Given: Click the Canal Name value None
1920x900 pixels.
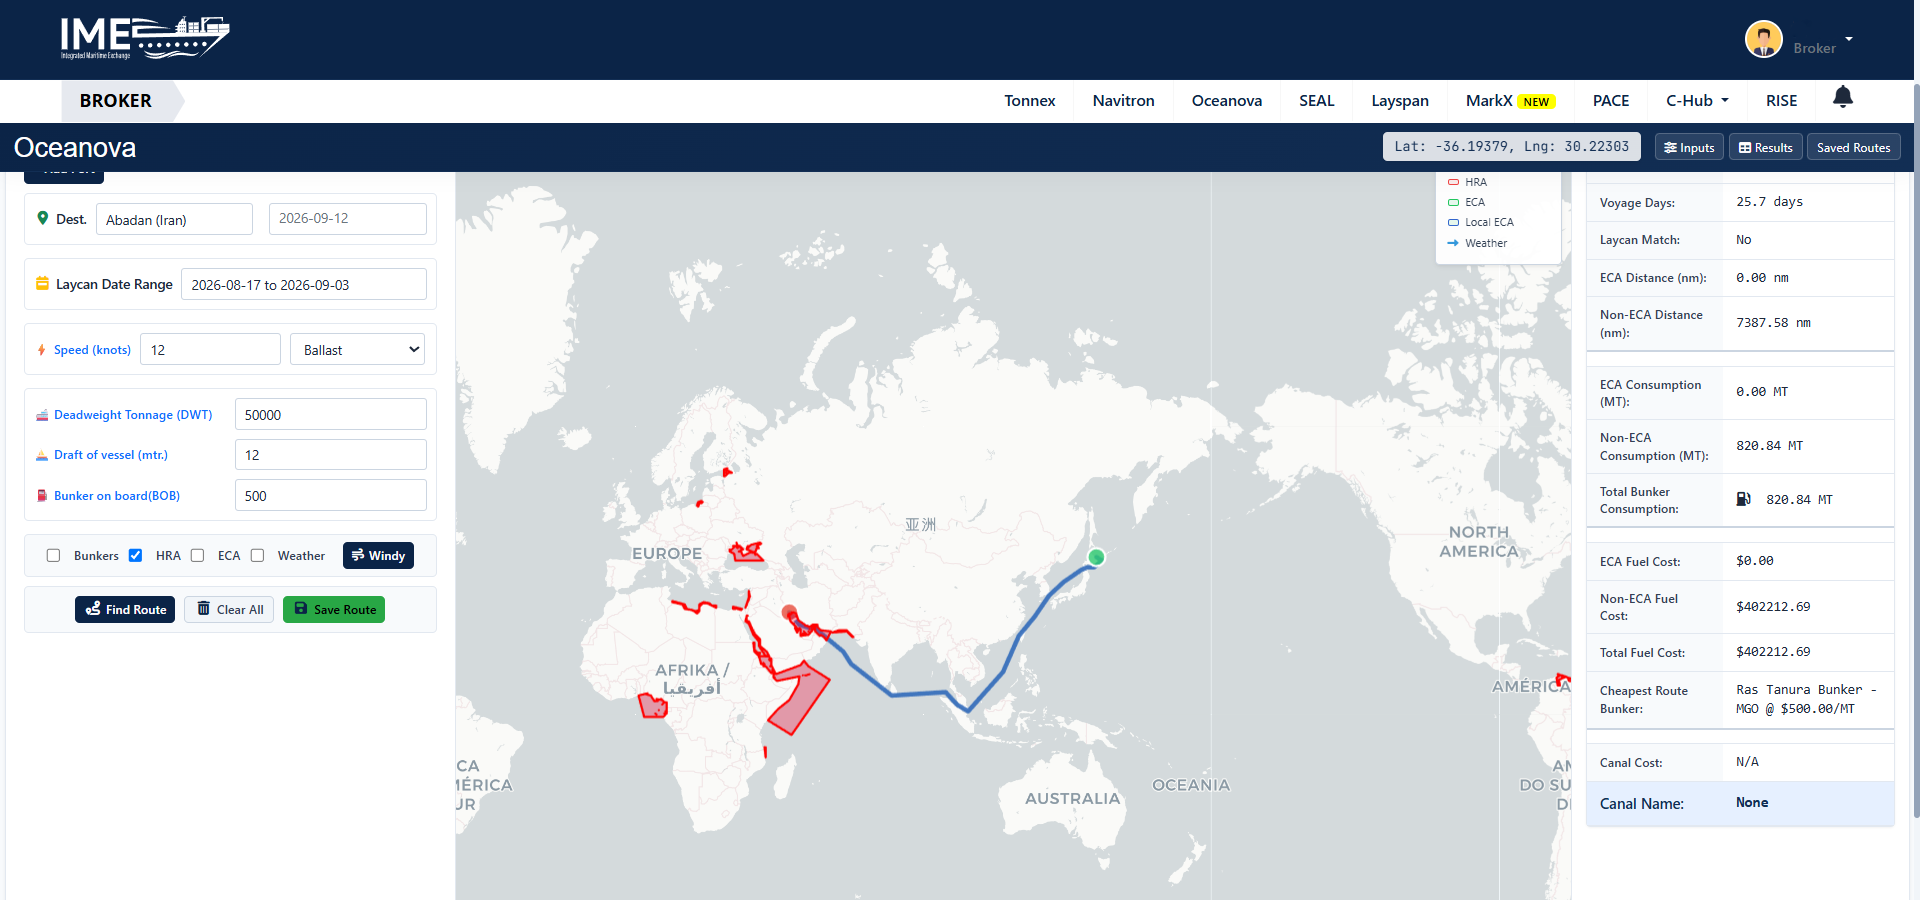Looking at the screenshot, I should coord(1752,803).
